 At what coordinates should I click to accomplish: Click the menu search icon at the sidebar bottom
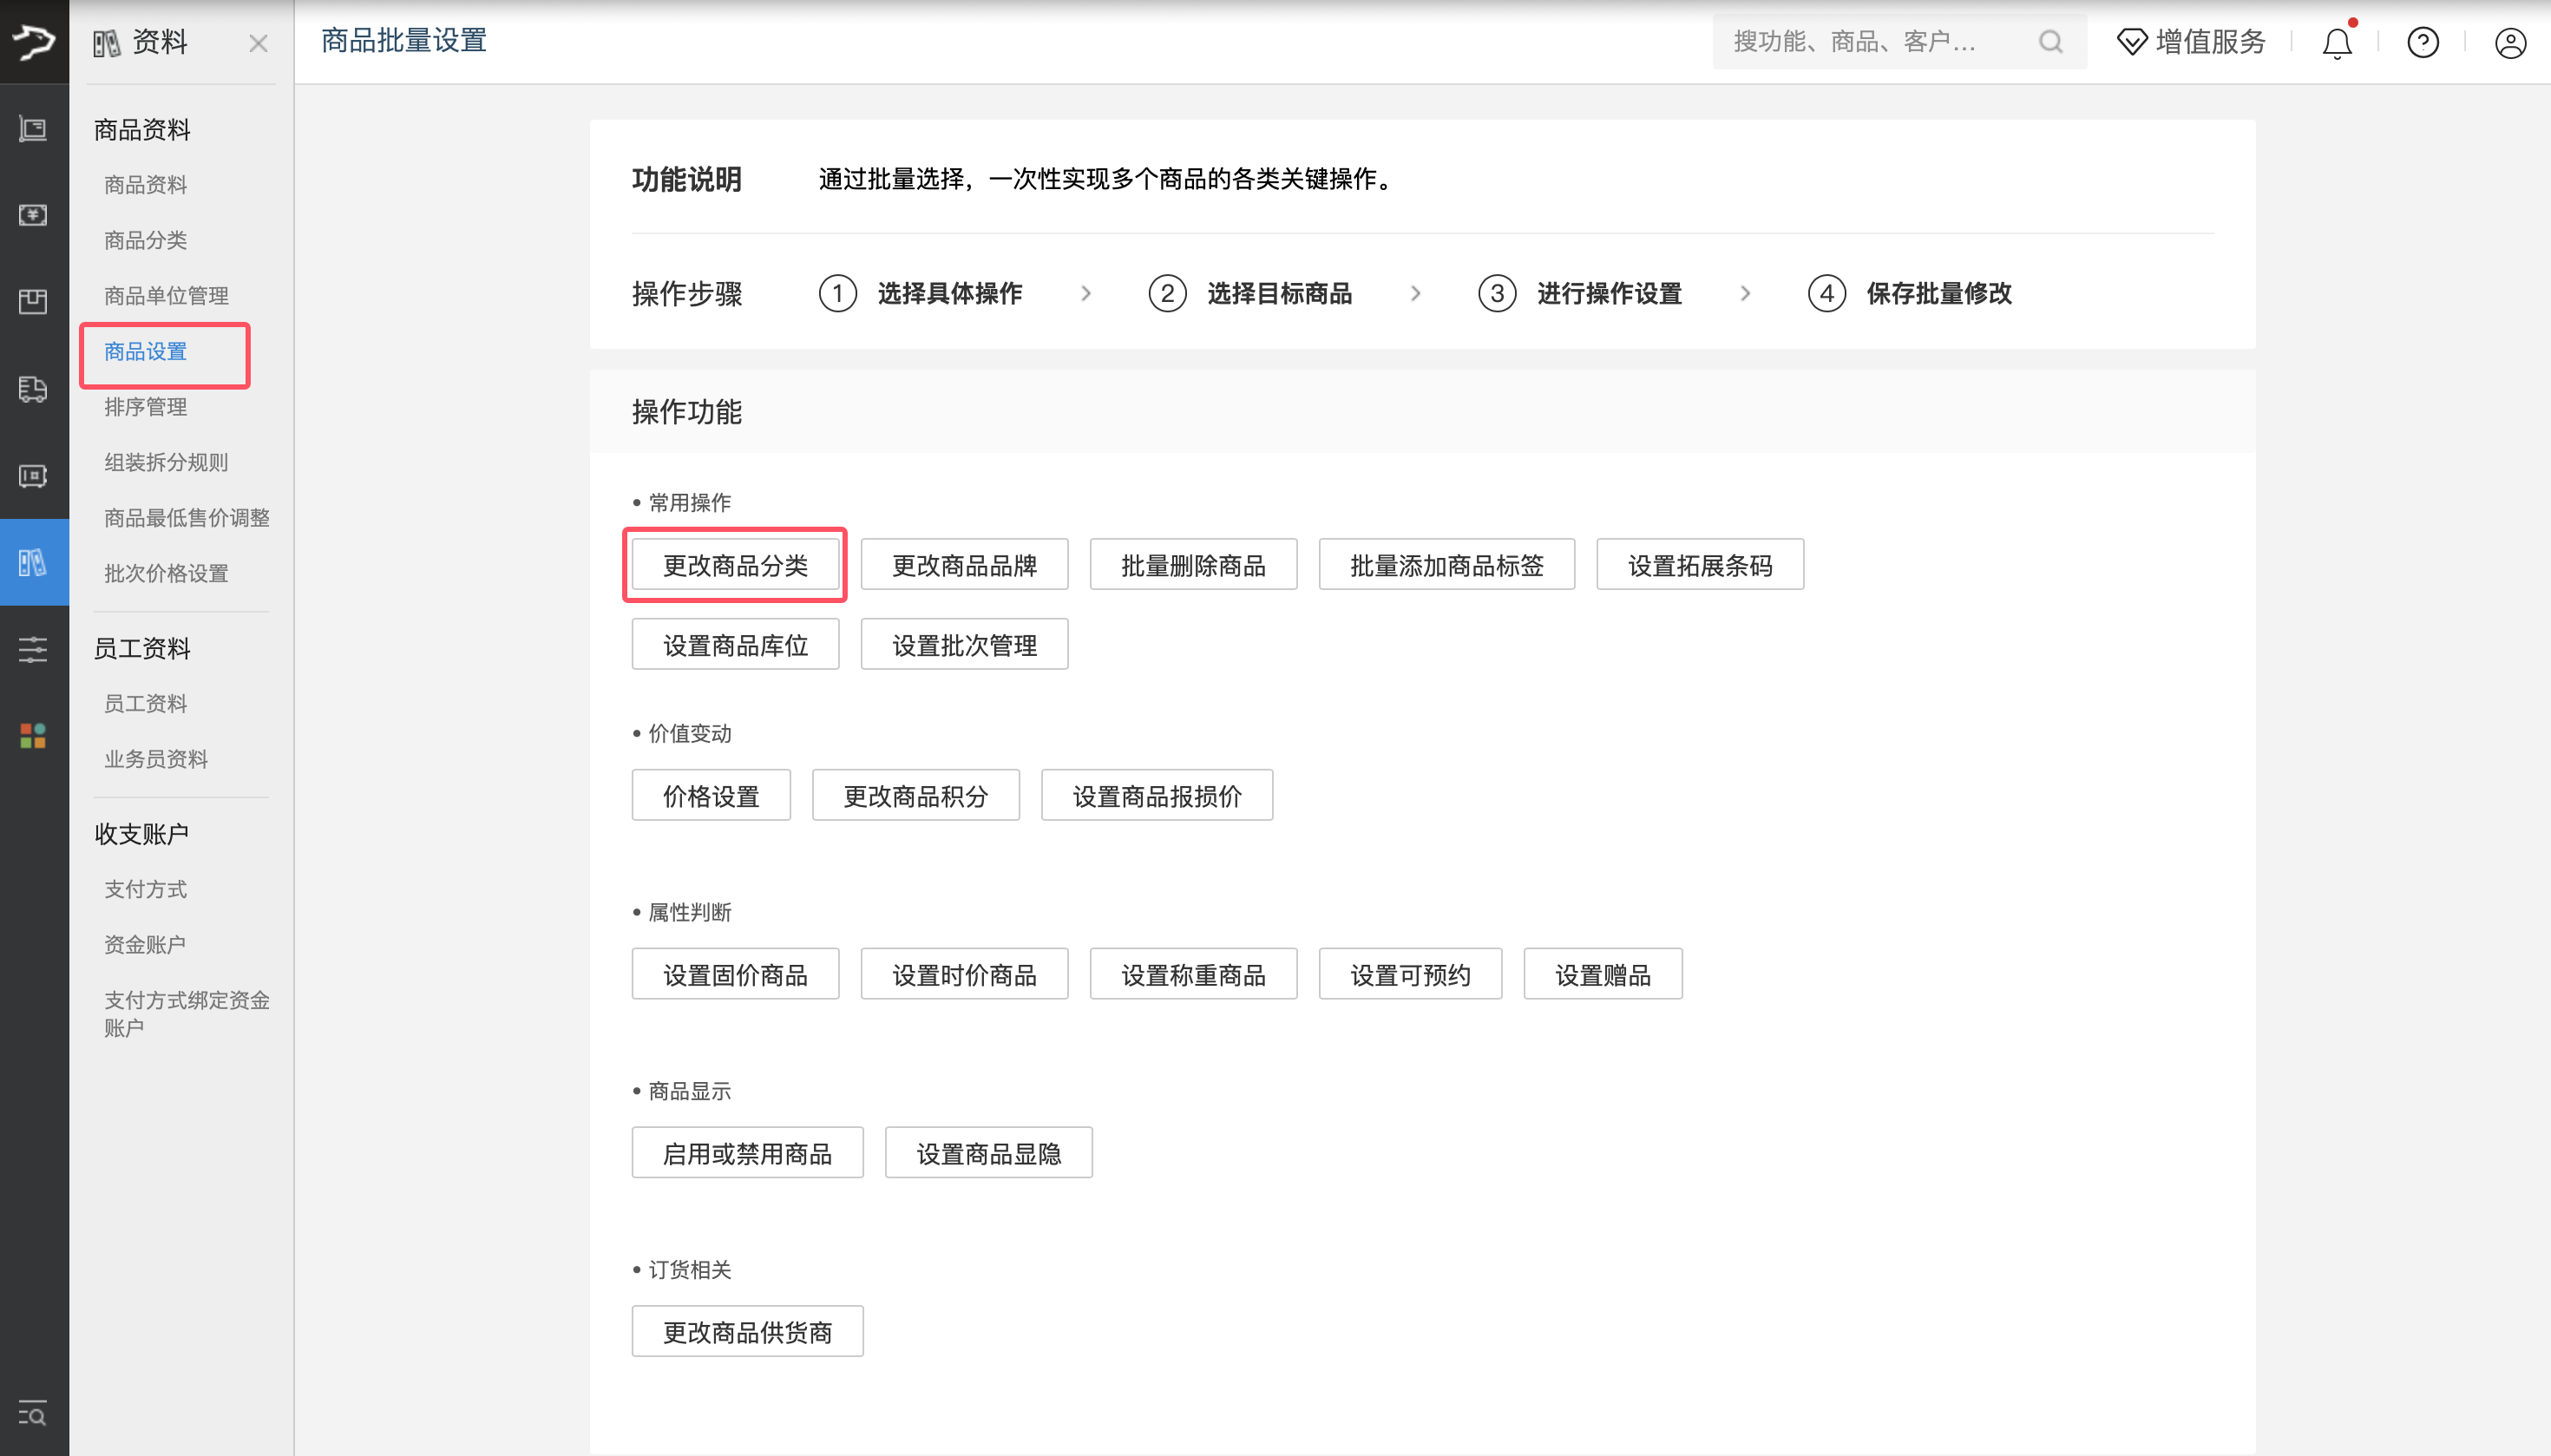[33, 1414]
